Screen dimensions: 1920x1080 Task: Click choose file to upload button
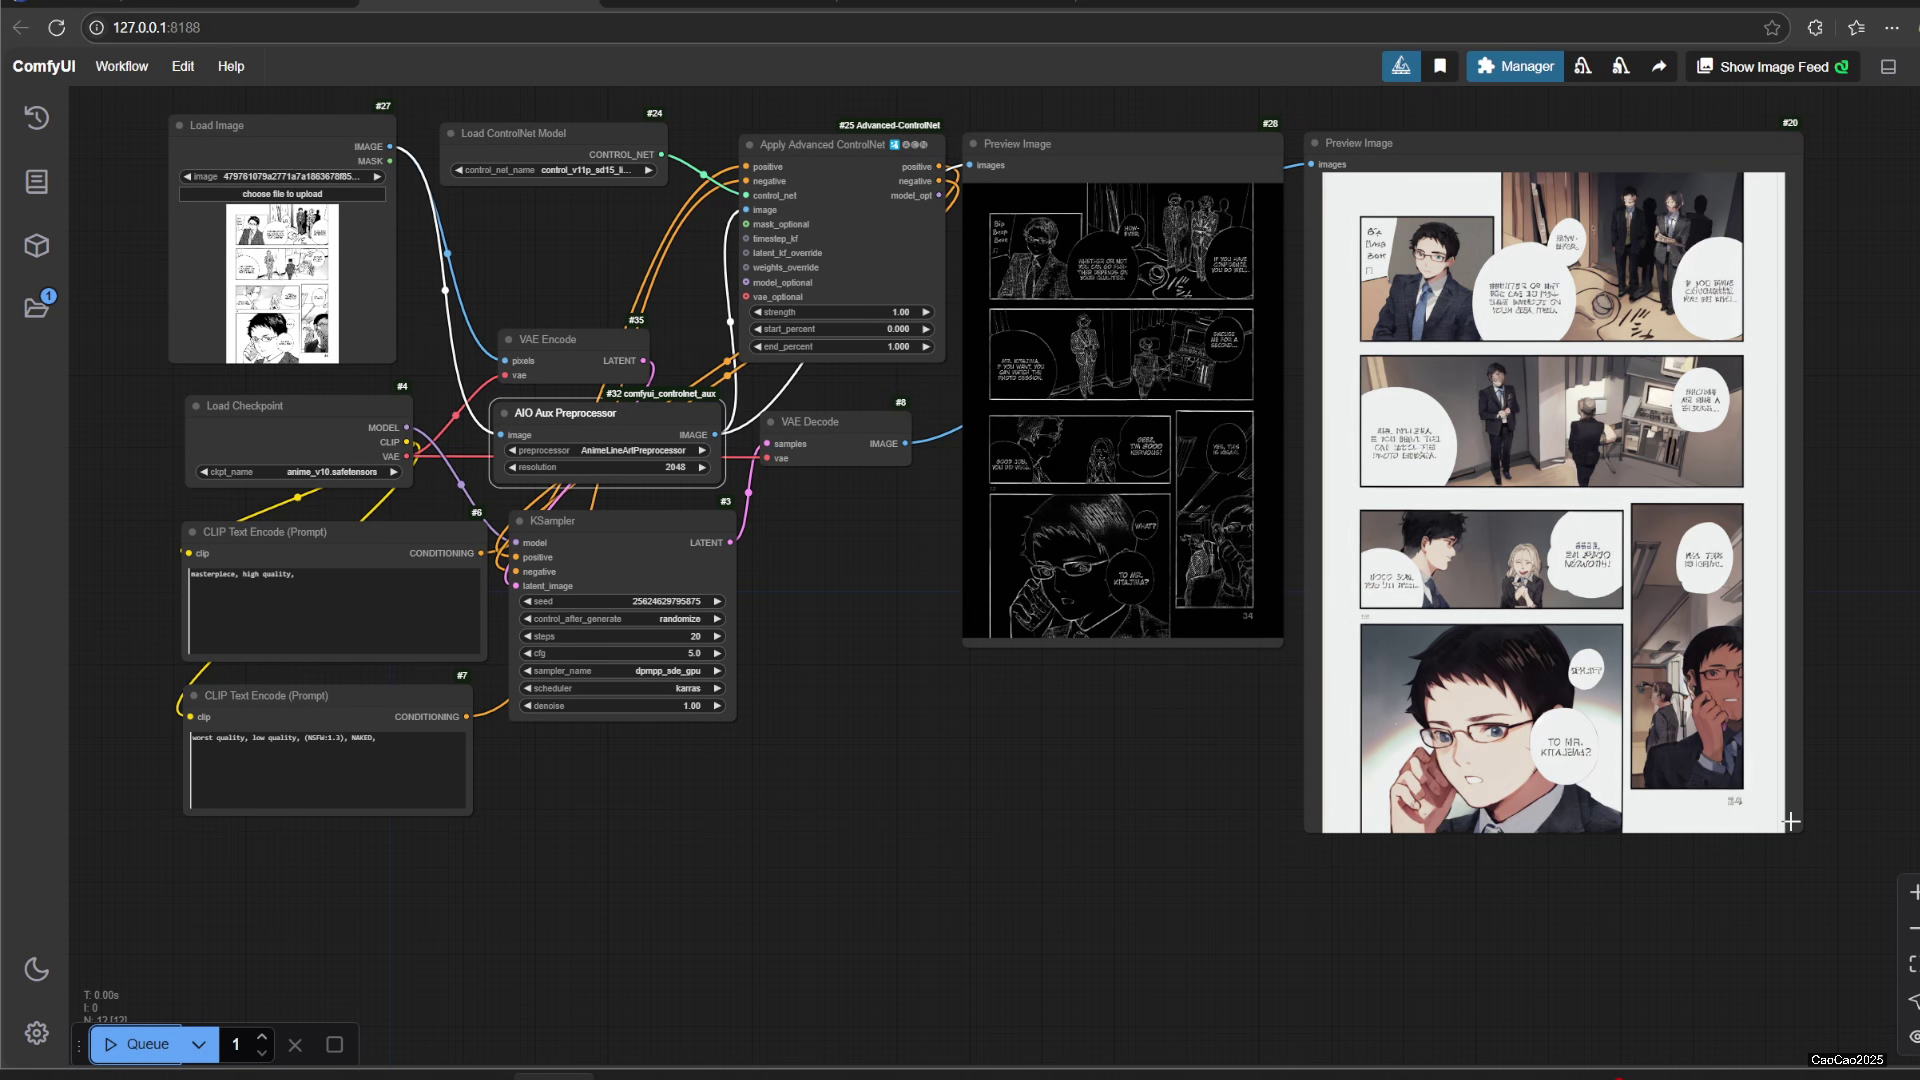282,194
